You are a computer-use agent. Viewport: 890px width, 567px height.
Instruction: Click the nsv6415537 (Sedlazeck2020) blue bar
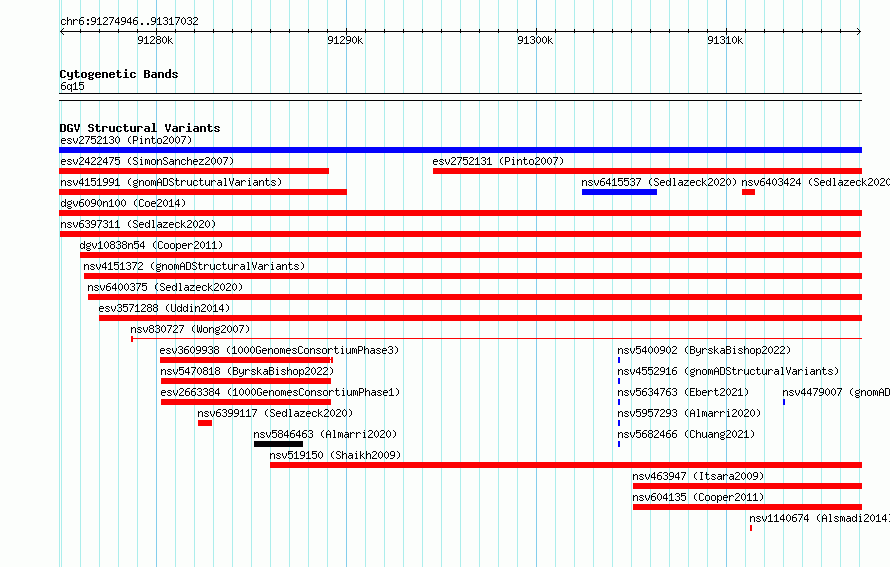(x=619, y=192)
